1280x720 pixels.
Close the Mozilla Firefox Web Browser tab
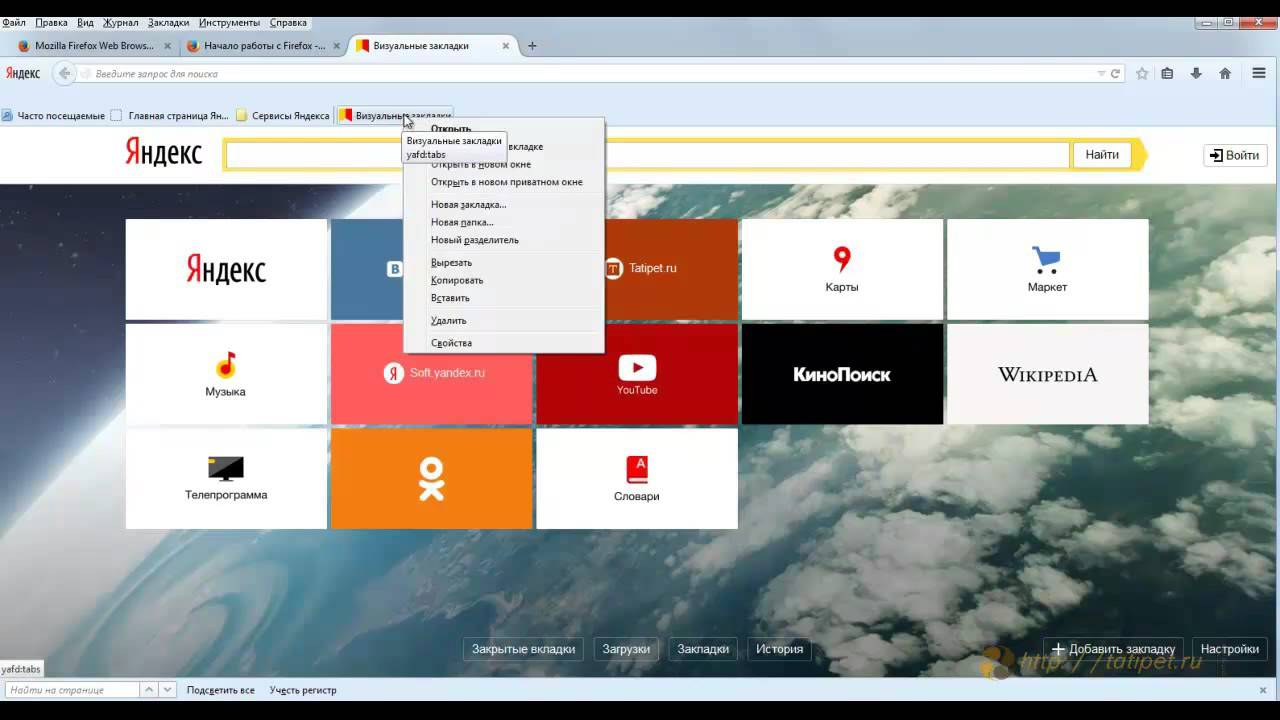pos(167,46)
